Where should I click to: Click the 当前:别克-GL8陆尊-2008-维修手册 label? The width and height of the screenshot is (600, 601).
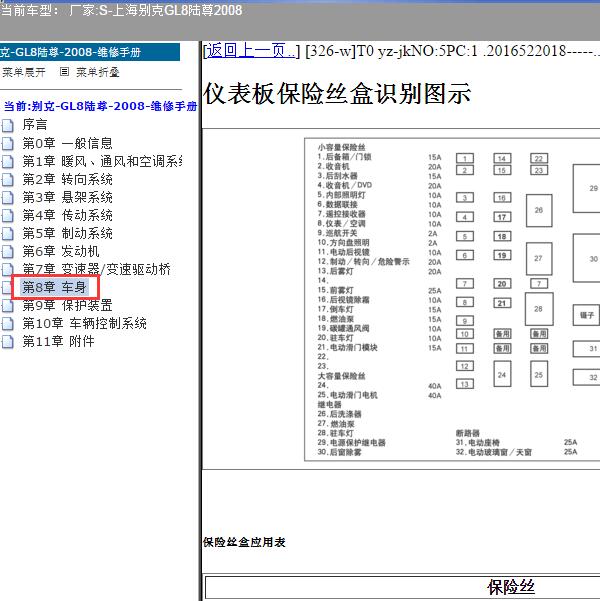coord(100,106)
